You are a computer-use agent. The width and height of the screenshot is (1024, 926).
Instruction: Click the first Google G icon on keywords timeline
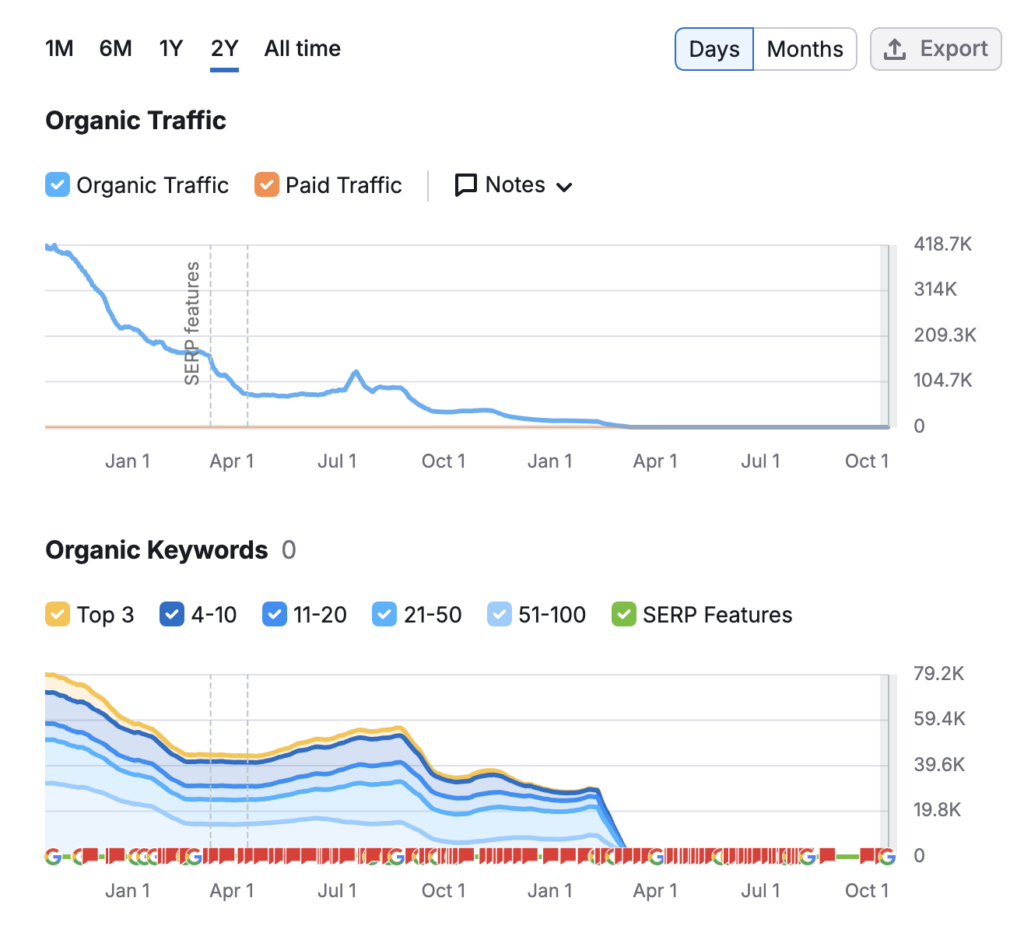coord(53,856)
